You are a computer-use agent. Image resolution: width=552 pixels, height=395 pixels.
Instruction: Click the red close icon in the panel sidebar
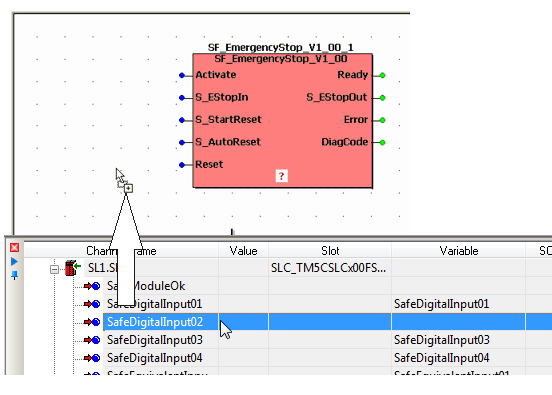point(14,248)
